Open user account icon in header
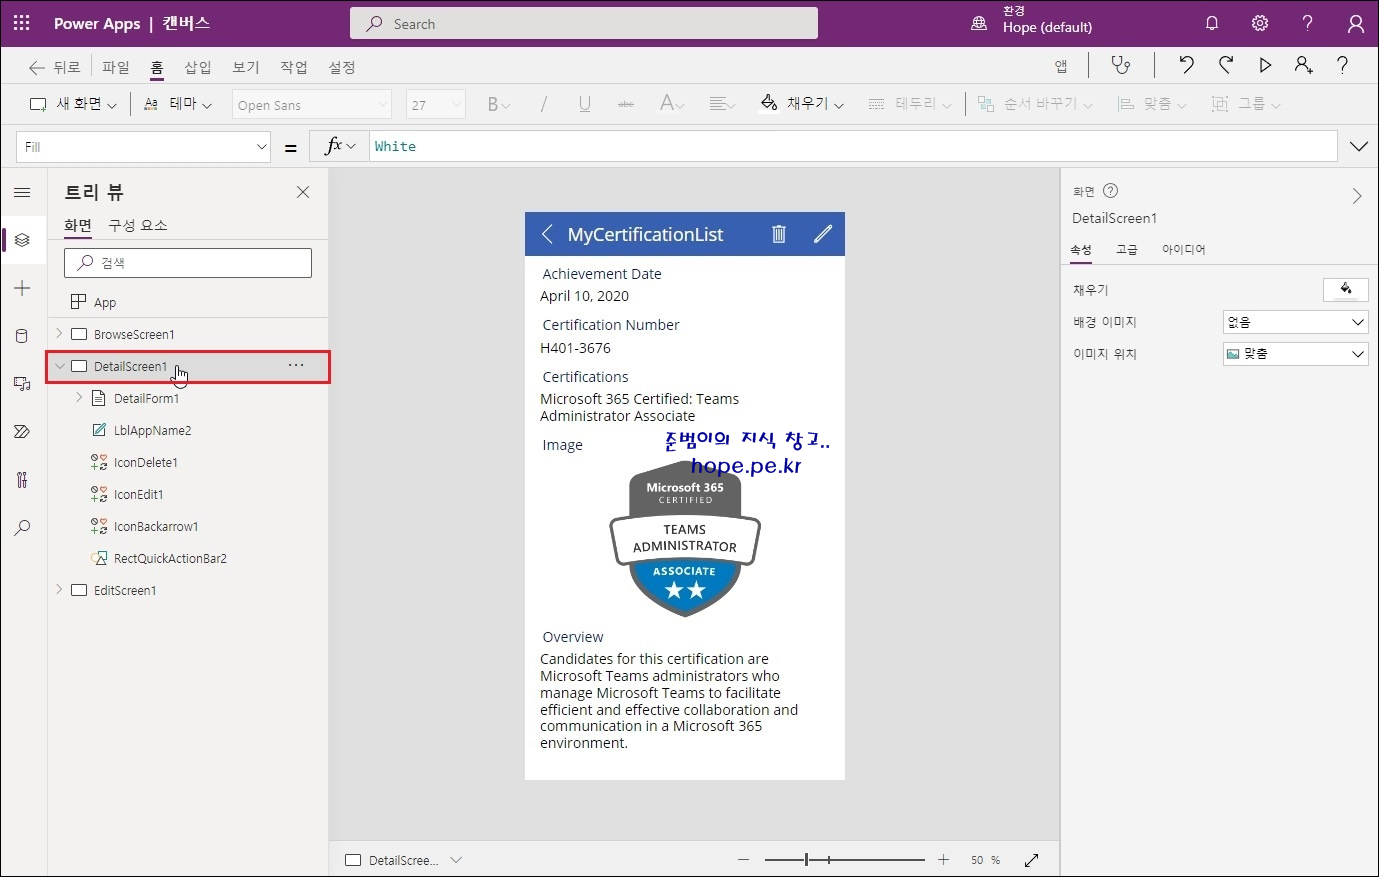The image size is (1379, 877). (x=1355, y=23)
